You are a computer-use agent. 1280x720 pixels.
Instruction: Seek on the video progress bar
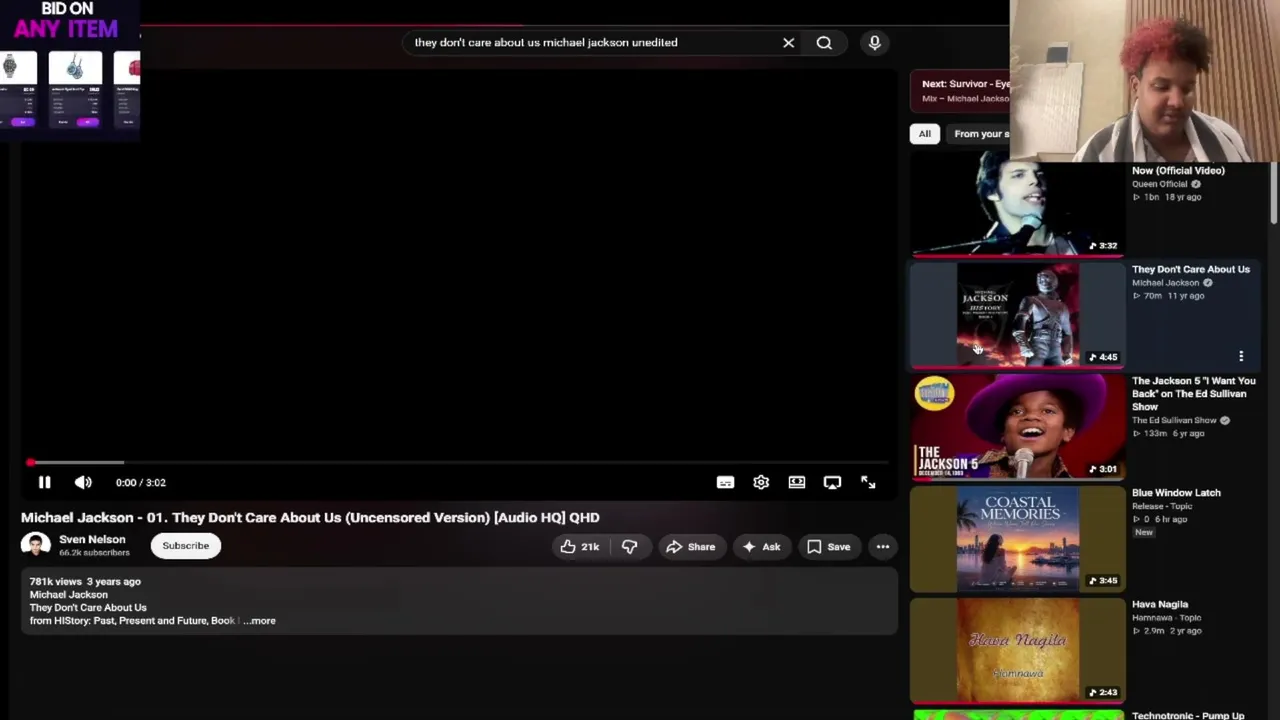tap(458, 462)
